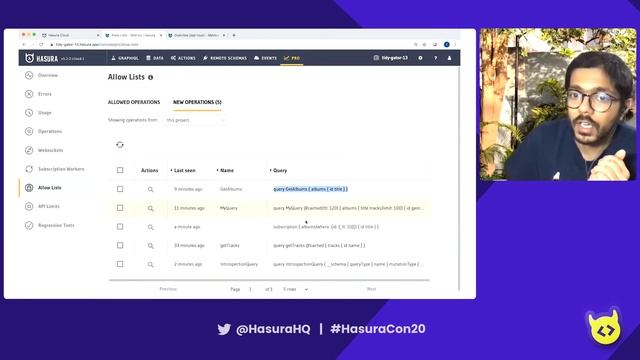The height and width of the screenshot is (360, 640).
Task: Open the Pro tab
Action: coord(292,58)
